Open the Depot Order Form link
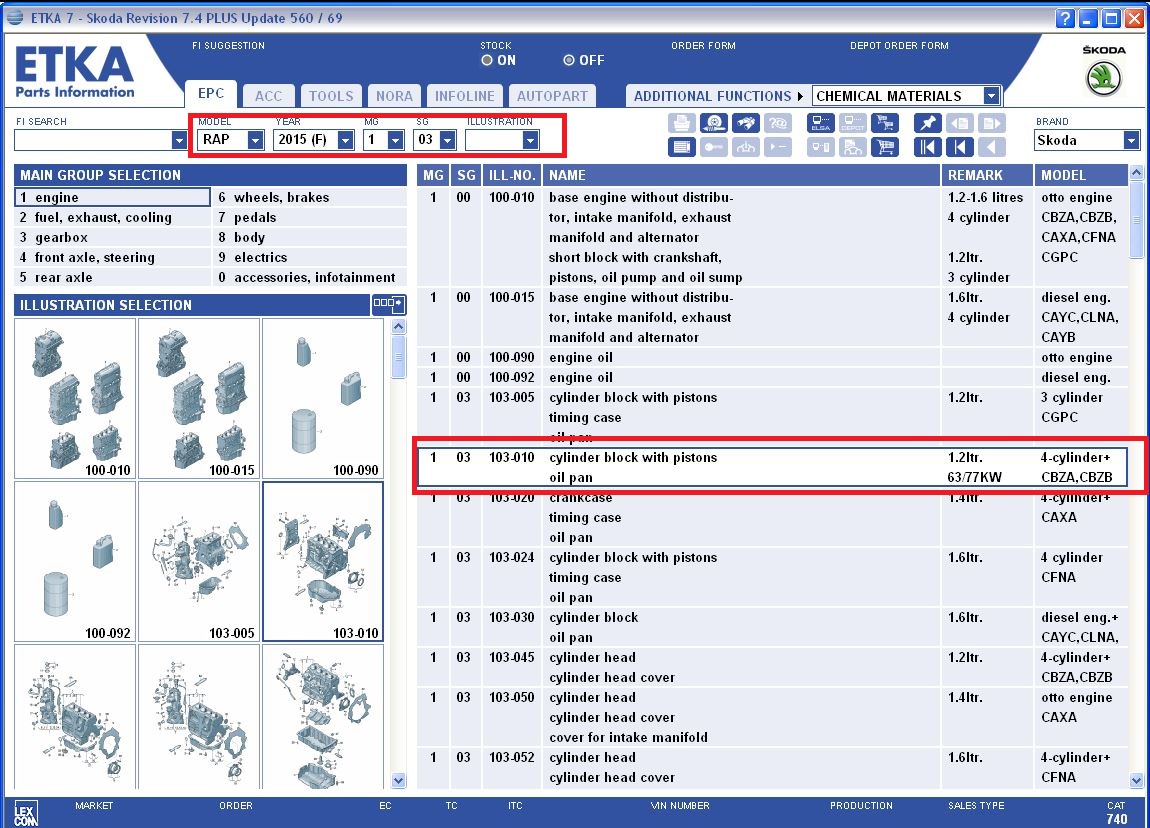This screenshot has width=1150, height=828. pos(899,45)
